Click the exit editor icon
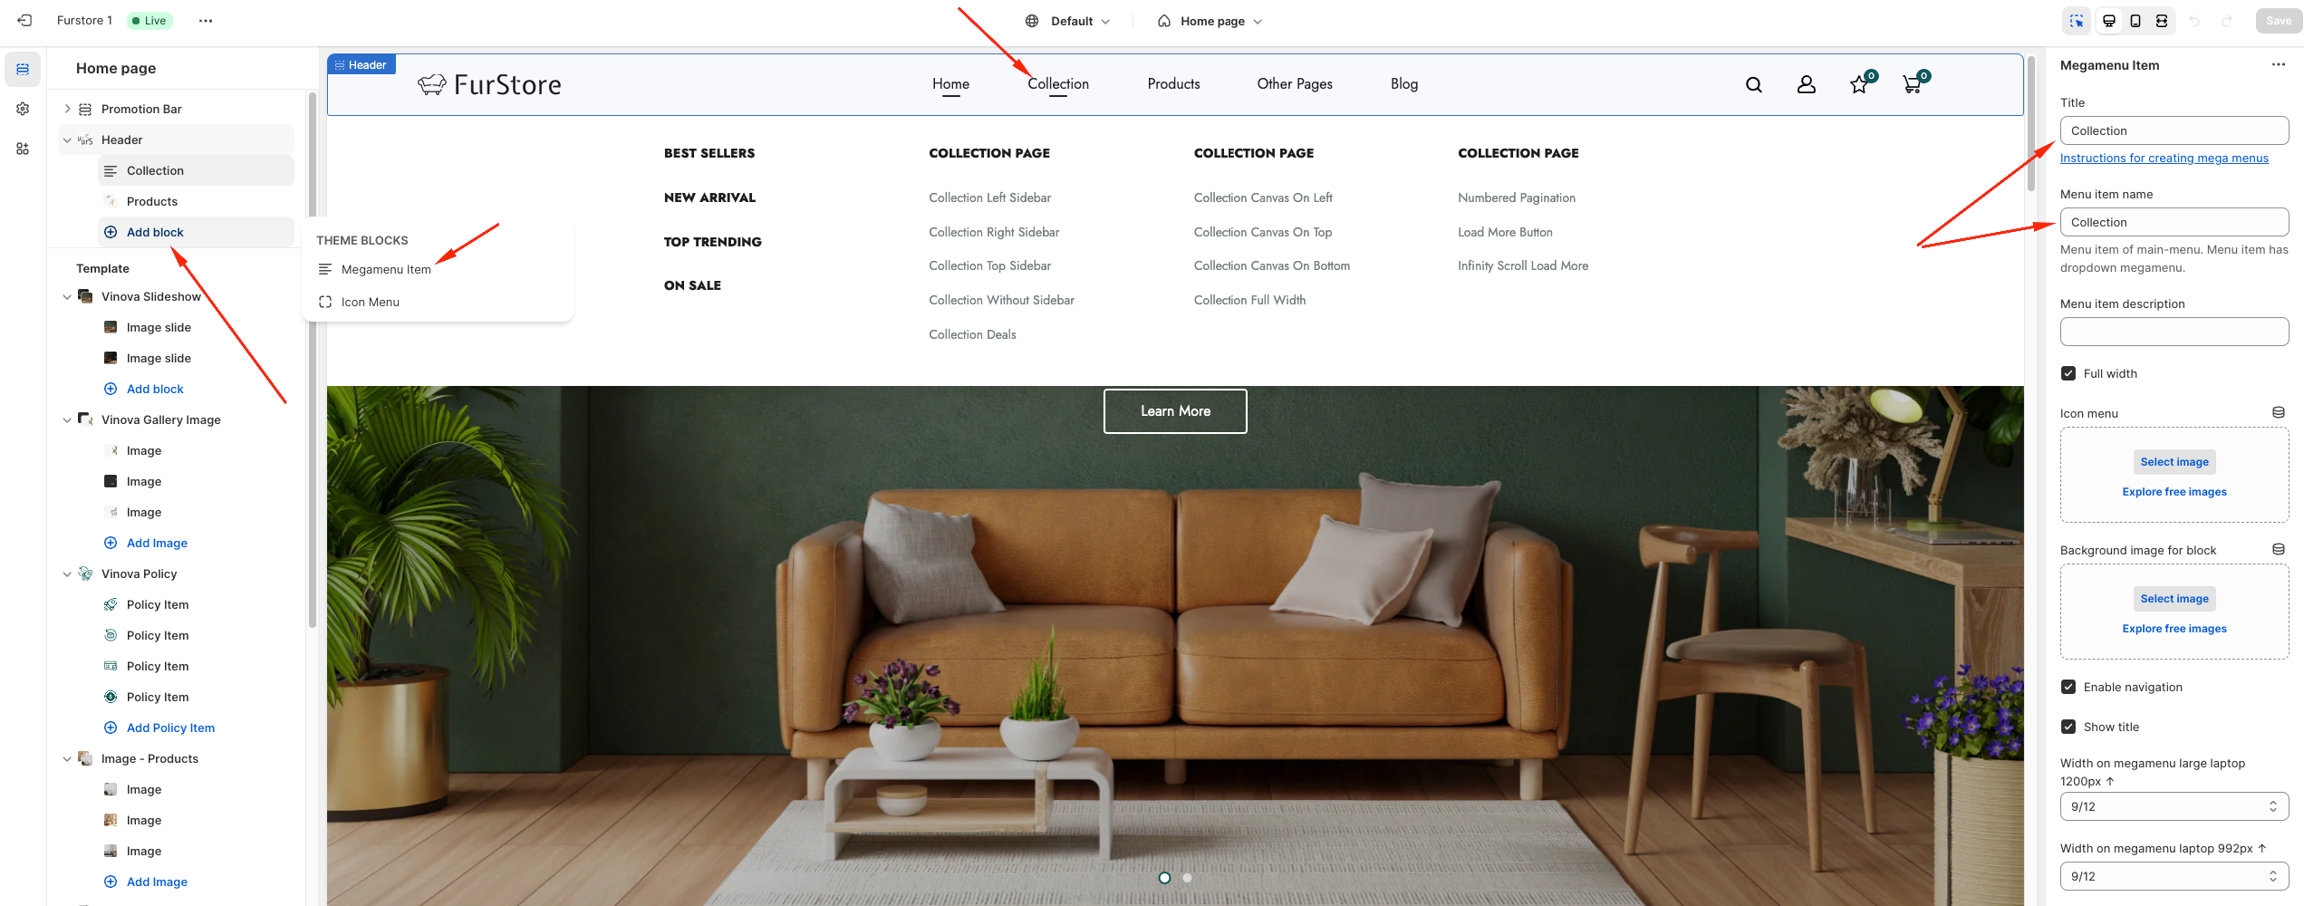This screenshot has width=2304, height=906. [25, 21]
